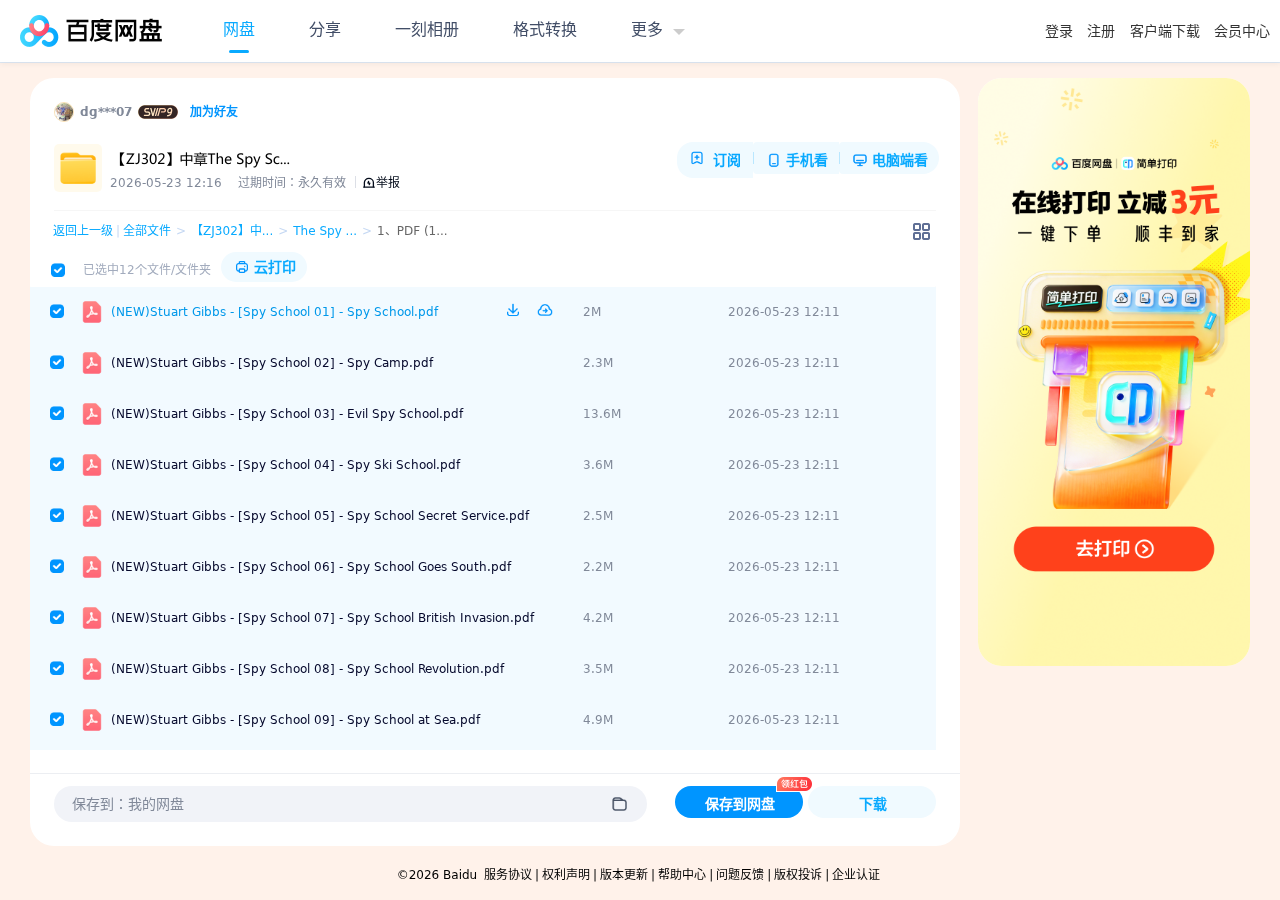This screenshot has width=1280, height=900.
Task: Open 会员中心 link
Action: pos(1242,31)
